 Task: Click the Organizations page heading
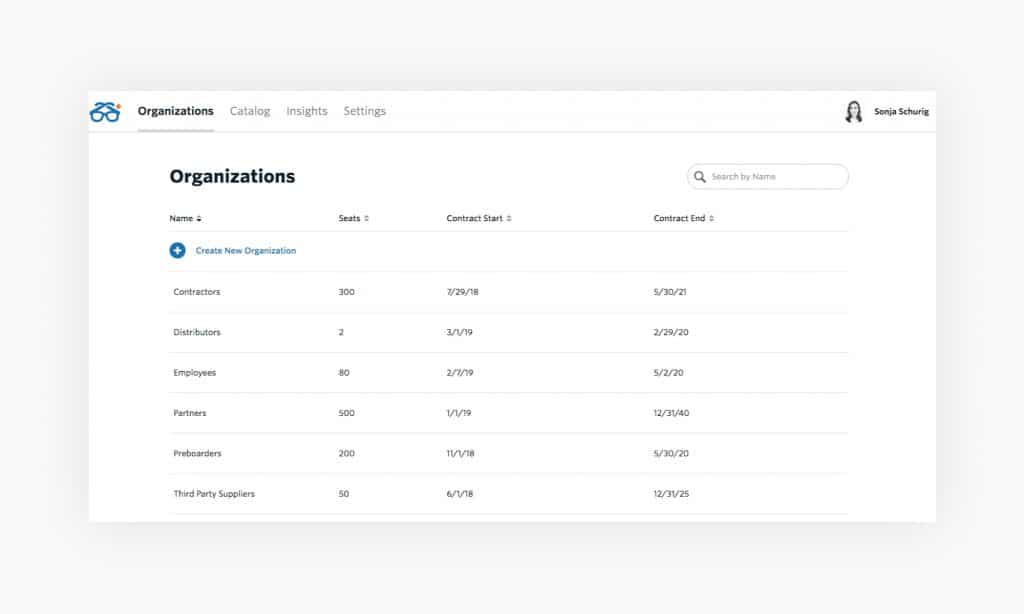[x=232, y=176]
